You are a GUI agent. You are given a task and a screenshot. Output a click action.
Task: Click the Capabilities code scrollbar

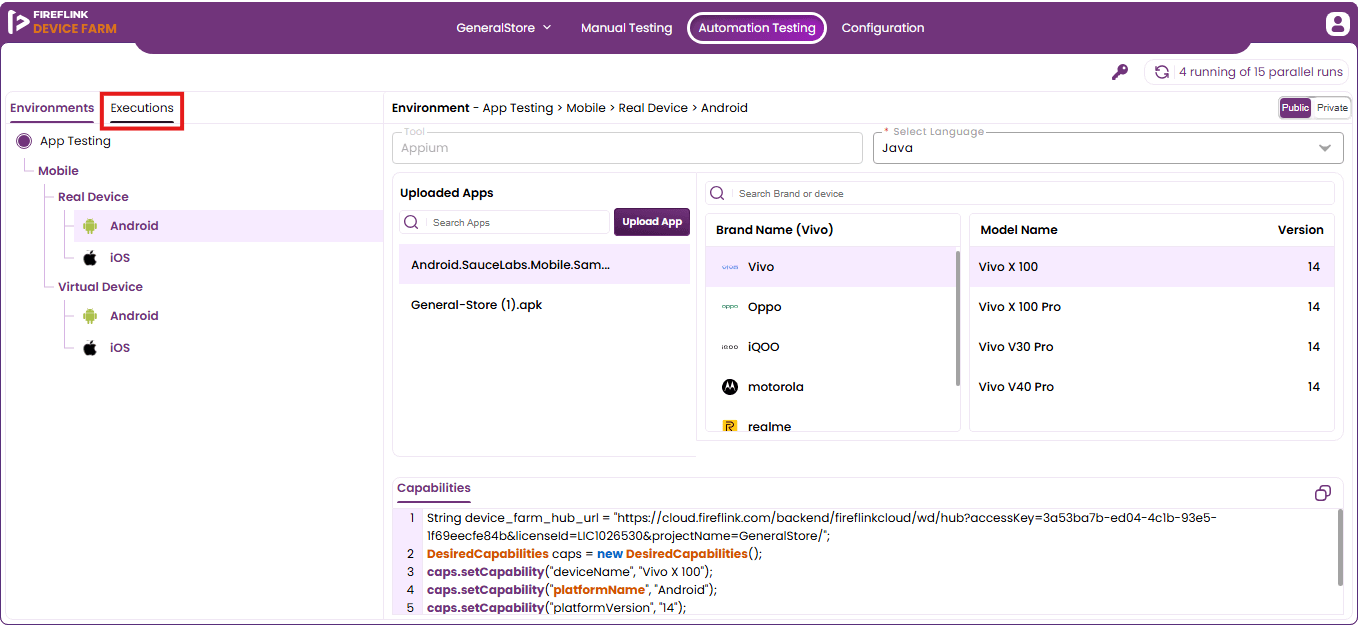click(1340, 548)
